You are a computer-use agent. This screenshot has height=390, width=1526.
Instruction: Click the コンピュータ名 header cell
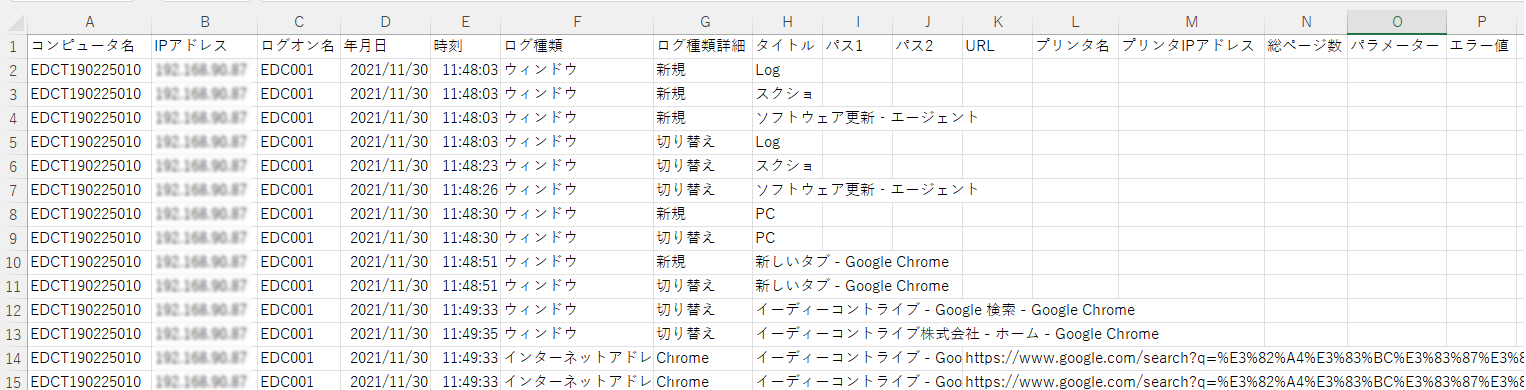[x=90, y=46]
